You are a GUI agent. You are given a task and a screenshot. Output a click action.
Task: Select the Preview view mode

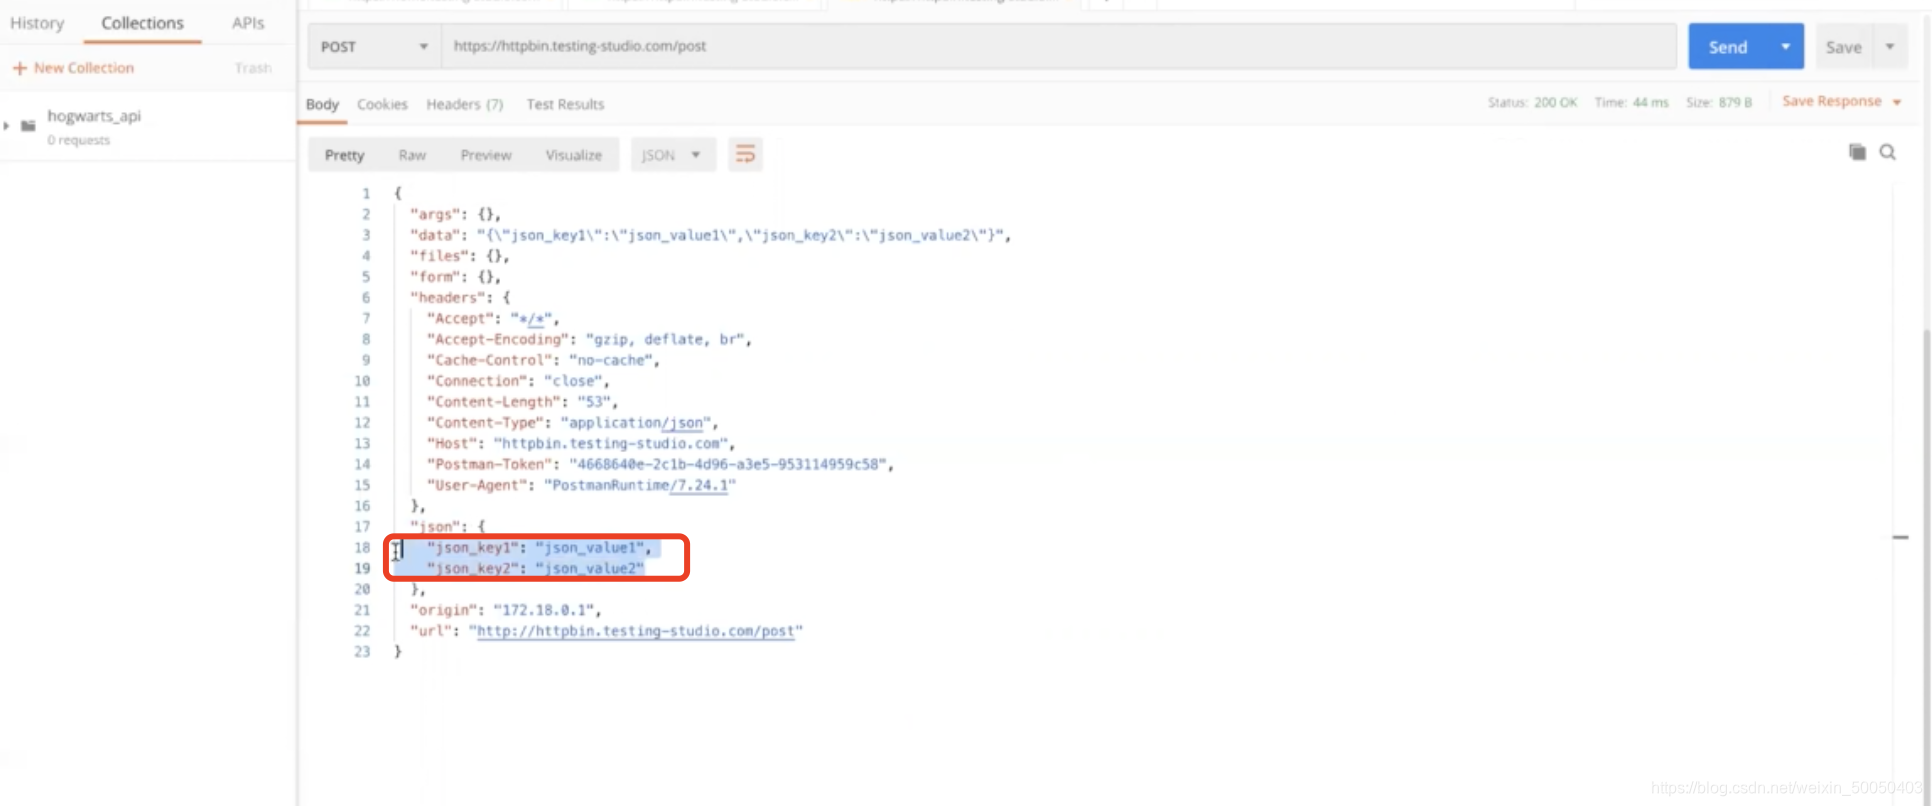click(486, 155)
